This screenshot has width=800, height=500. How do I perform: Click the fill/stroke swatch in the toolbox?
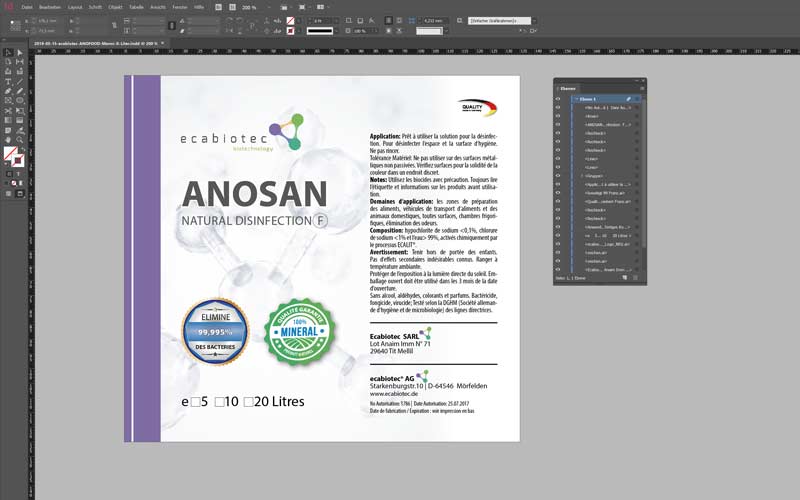(x=14, y=157)
